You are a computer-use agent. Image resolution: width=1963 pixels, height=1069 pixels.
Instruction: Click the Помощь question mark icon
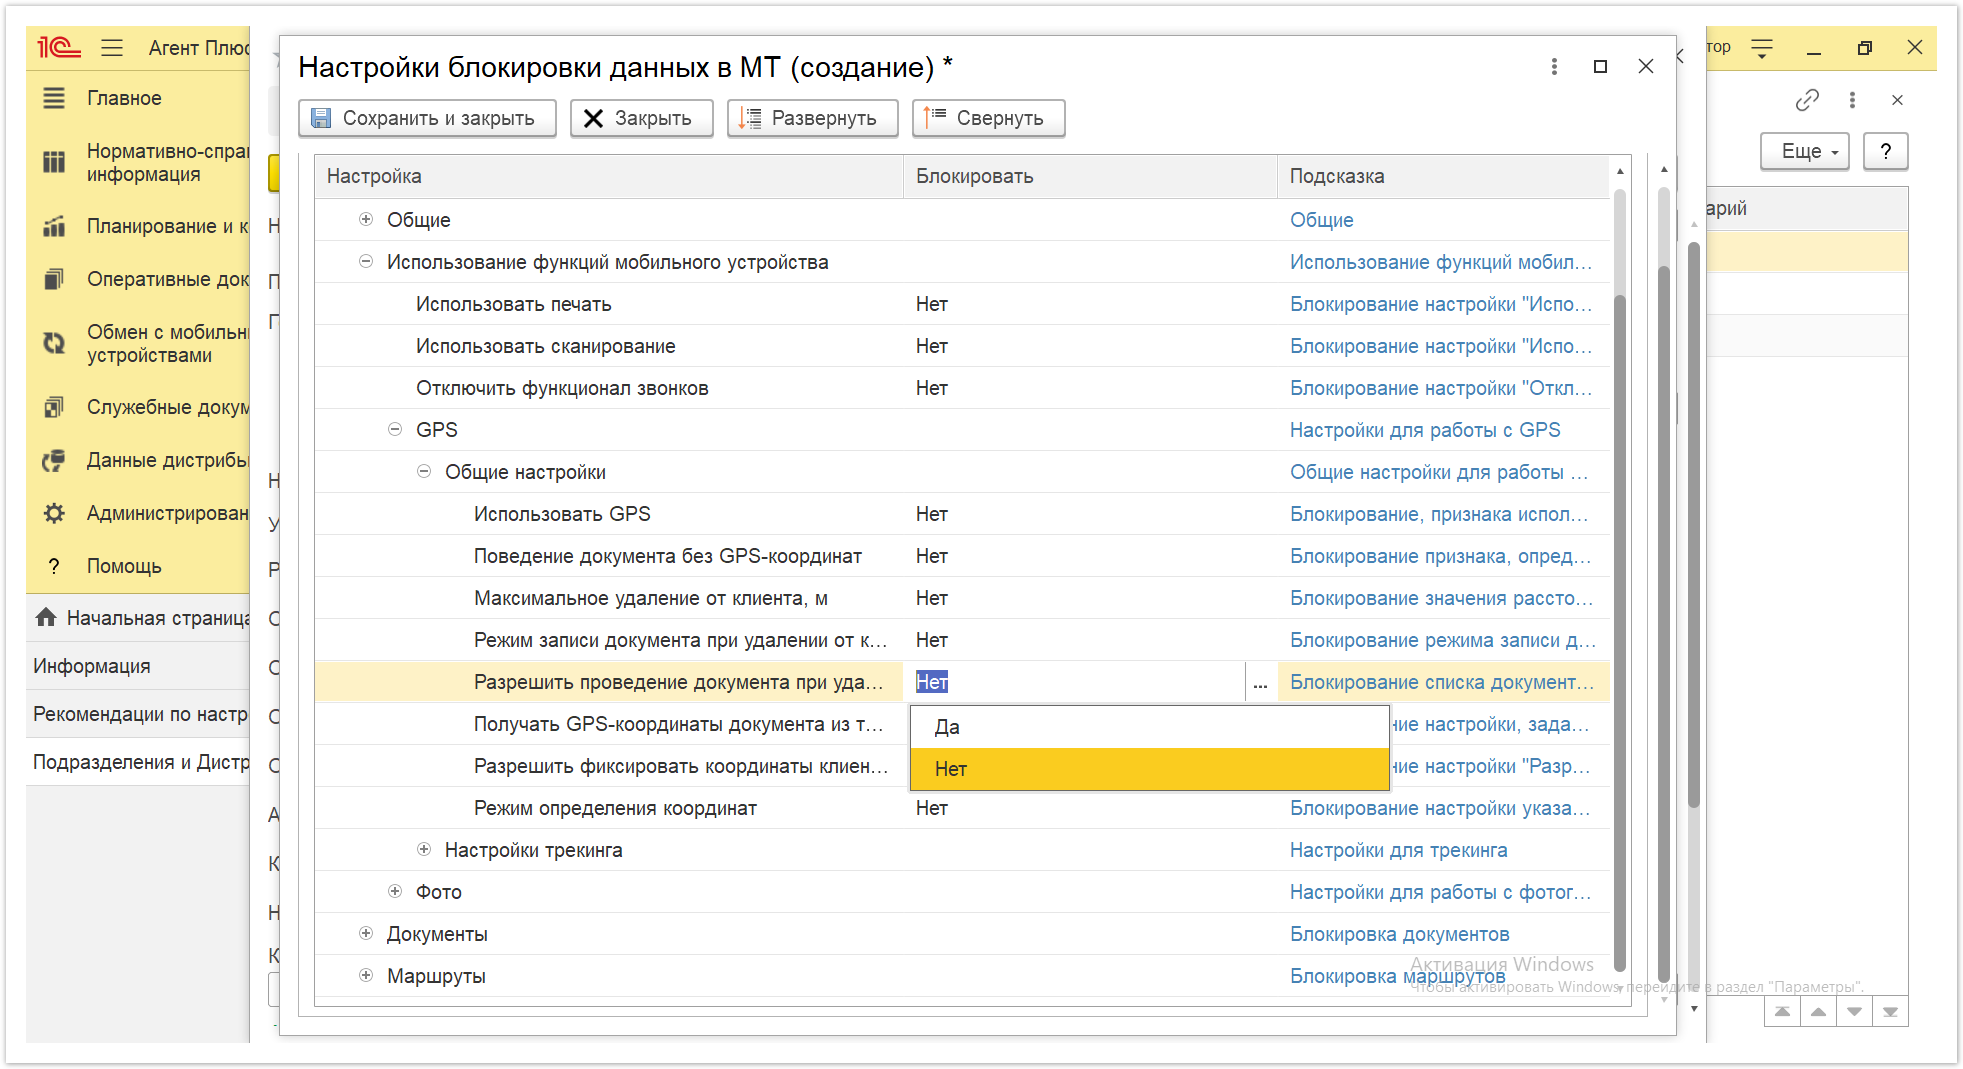pyautogui.click(x=54, y=566)
